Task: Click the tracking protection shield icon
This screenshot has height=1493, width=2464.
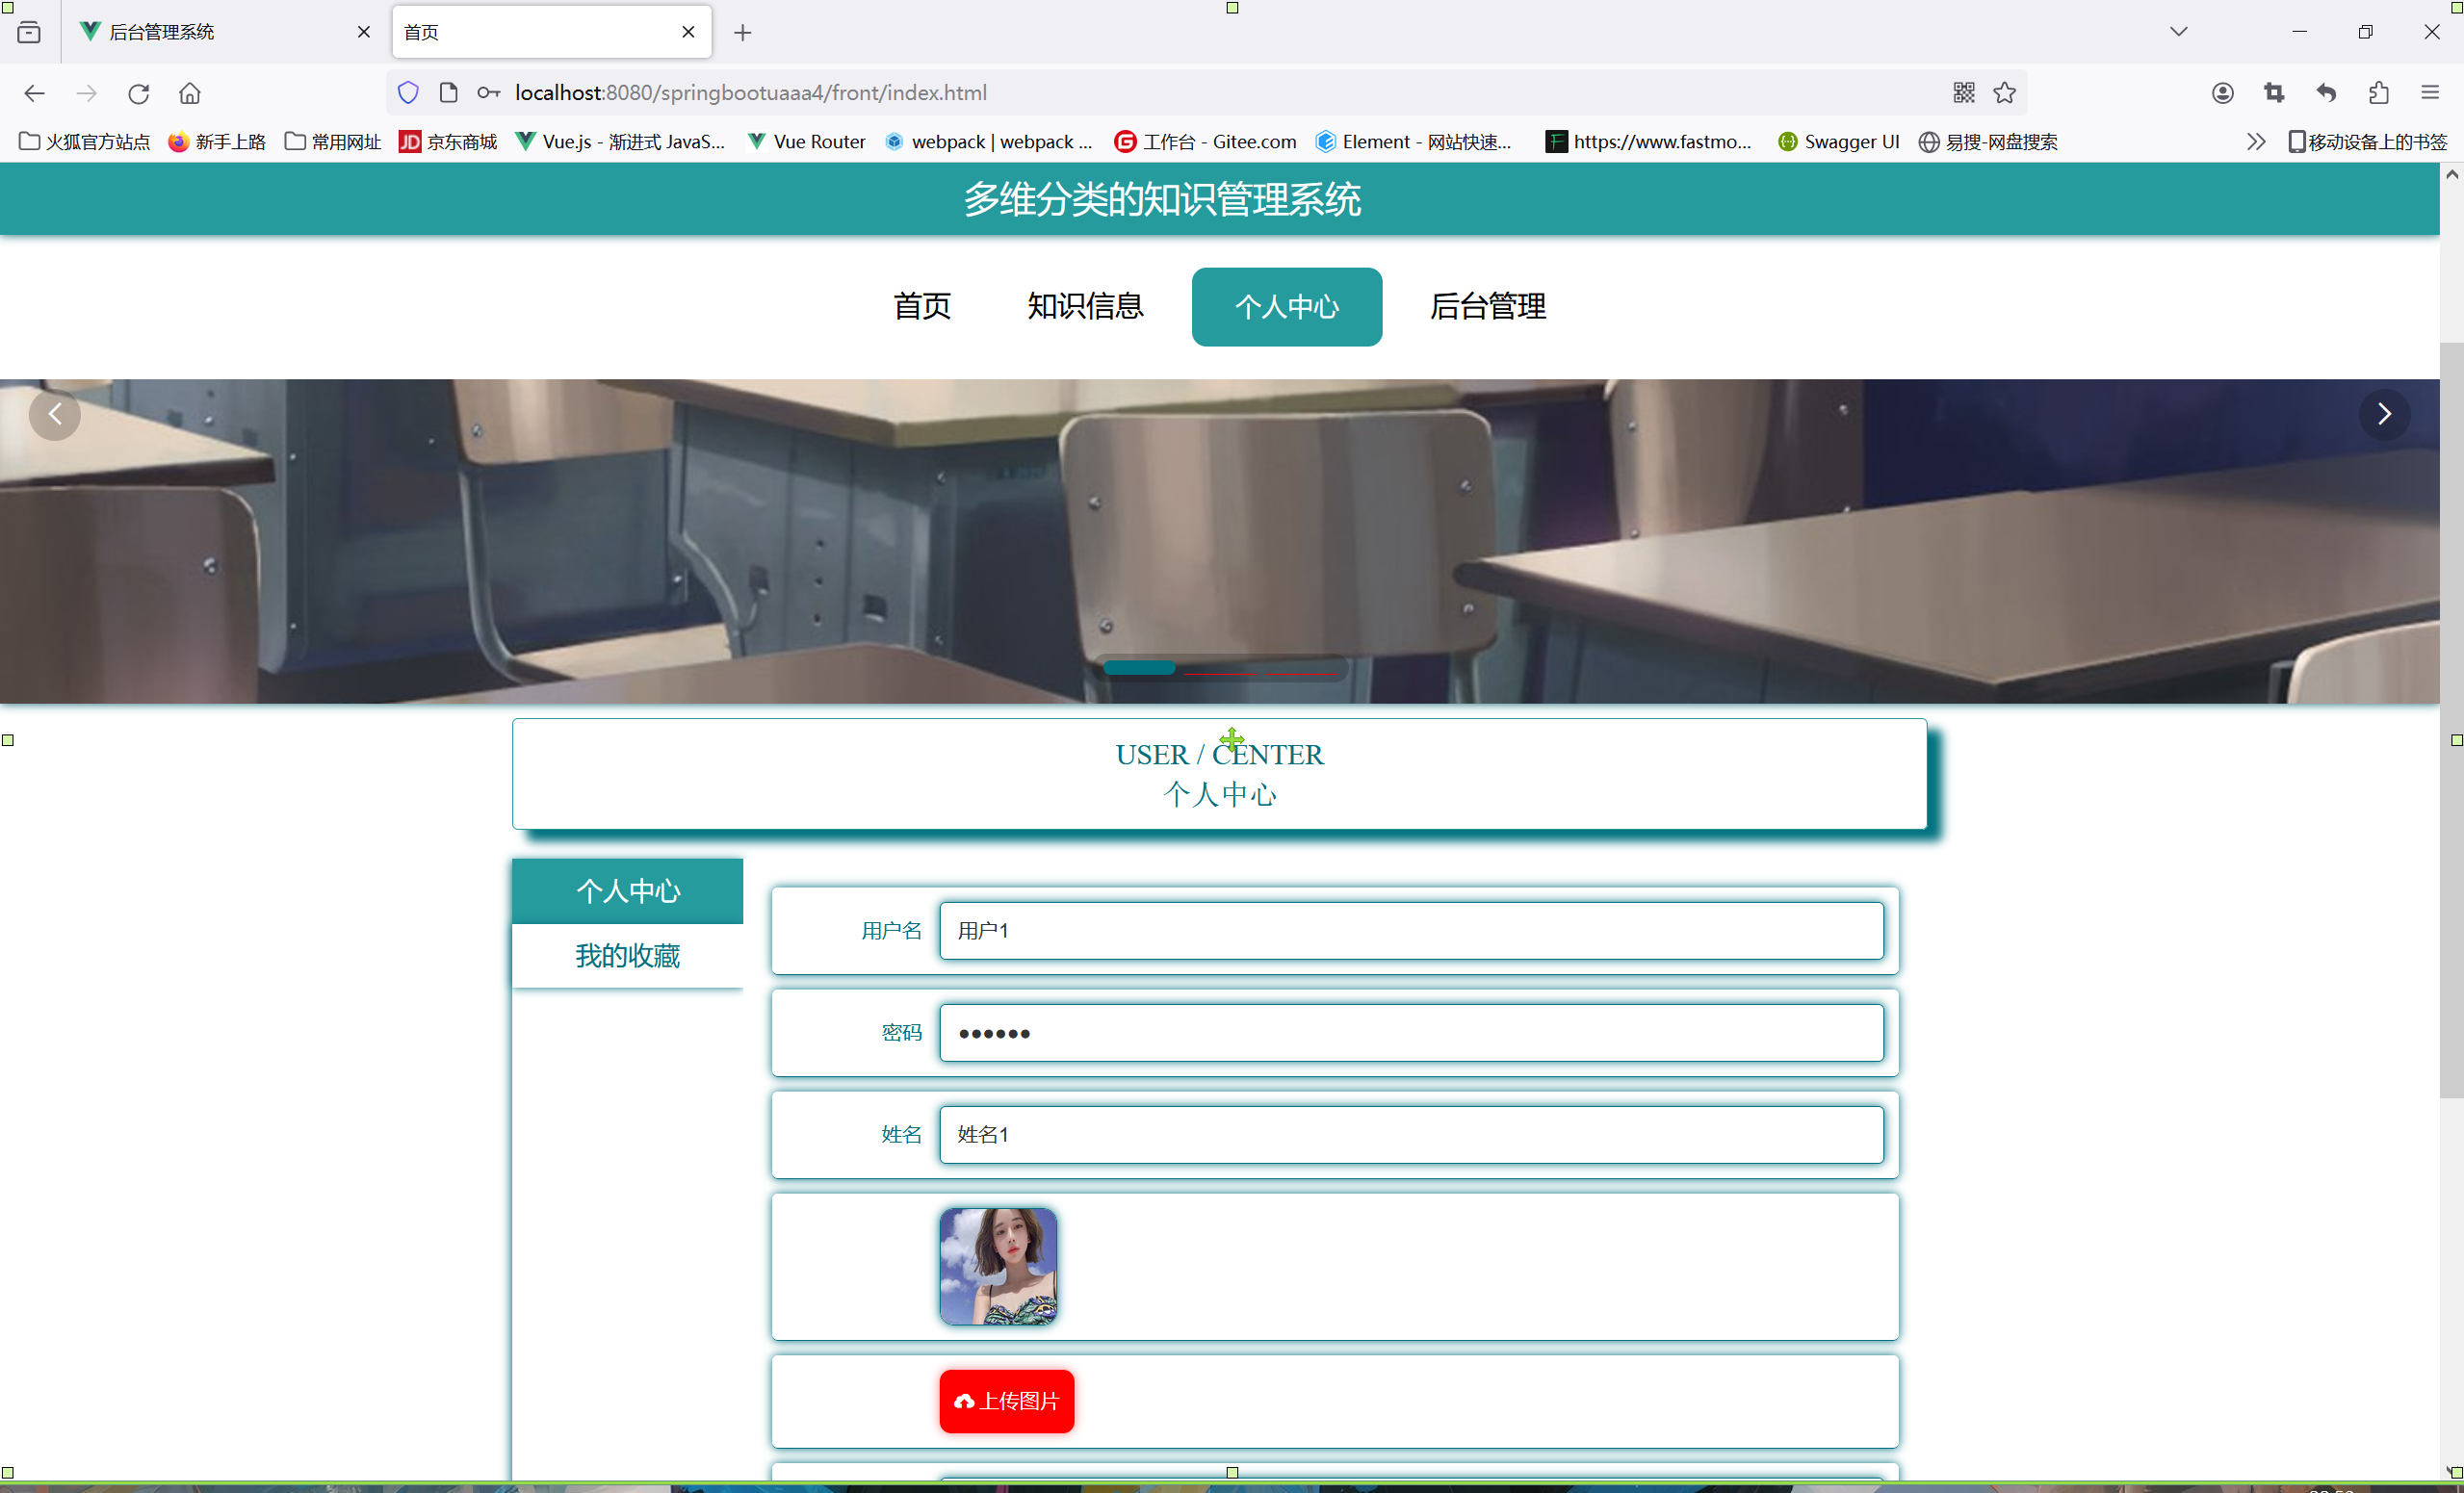Action: point(408,93)
